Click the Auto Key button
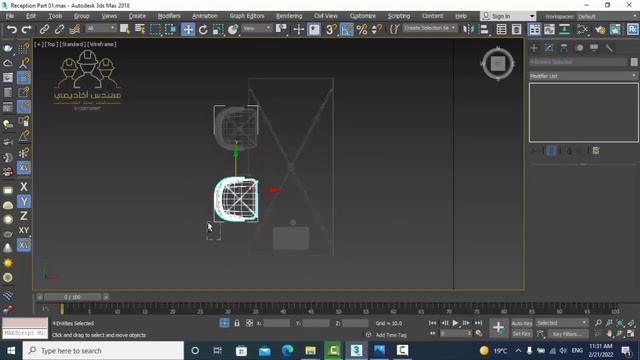 [522, 323]
